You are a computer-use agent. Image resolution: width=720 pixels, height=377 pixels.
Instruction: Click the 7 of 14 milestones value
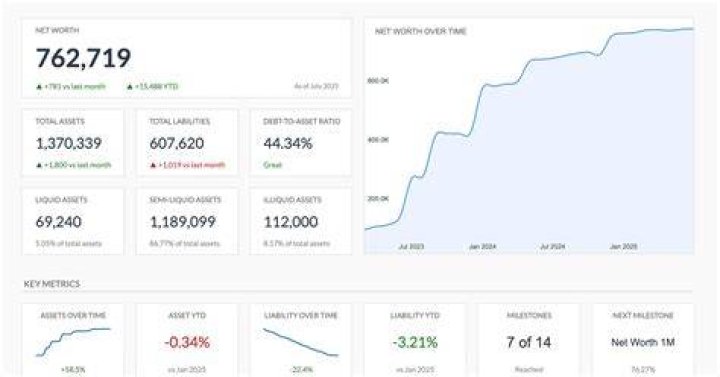529,342
